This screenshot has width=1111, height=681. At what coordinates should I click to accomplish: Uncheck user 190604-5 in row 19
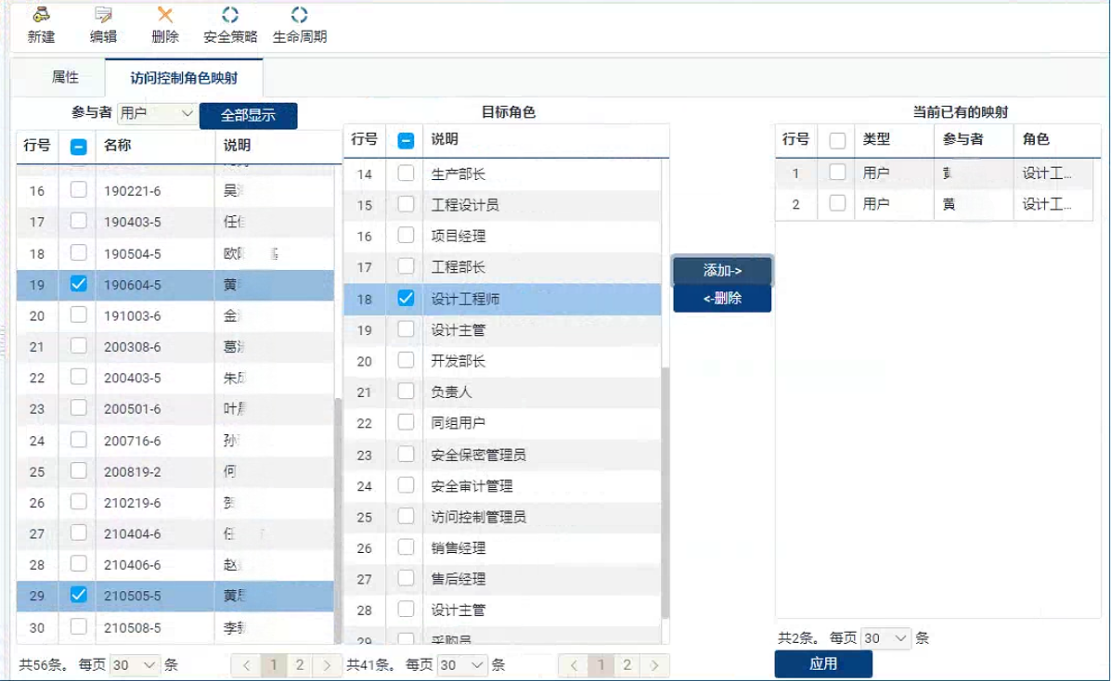point(78,285)
